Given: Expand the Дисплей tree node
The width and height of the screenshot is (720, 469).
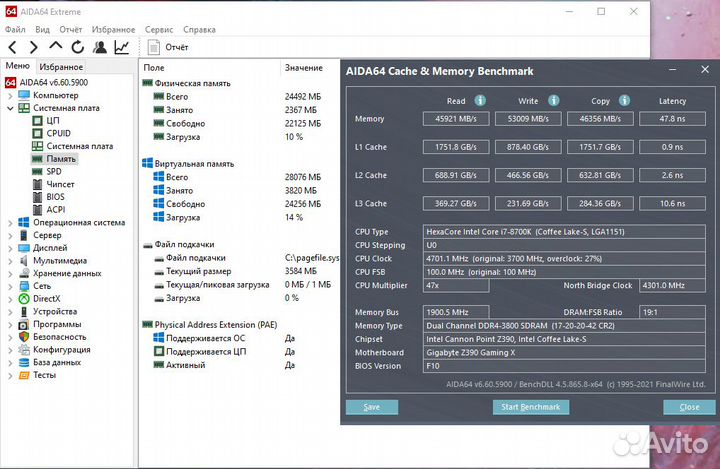Looking at the screenshot, I should 11,248.
